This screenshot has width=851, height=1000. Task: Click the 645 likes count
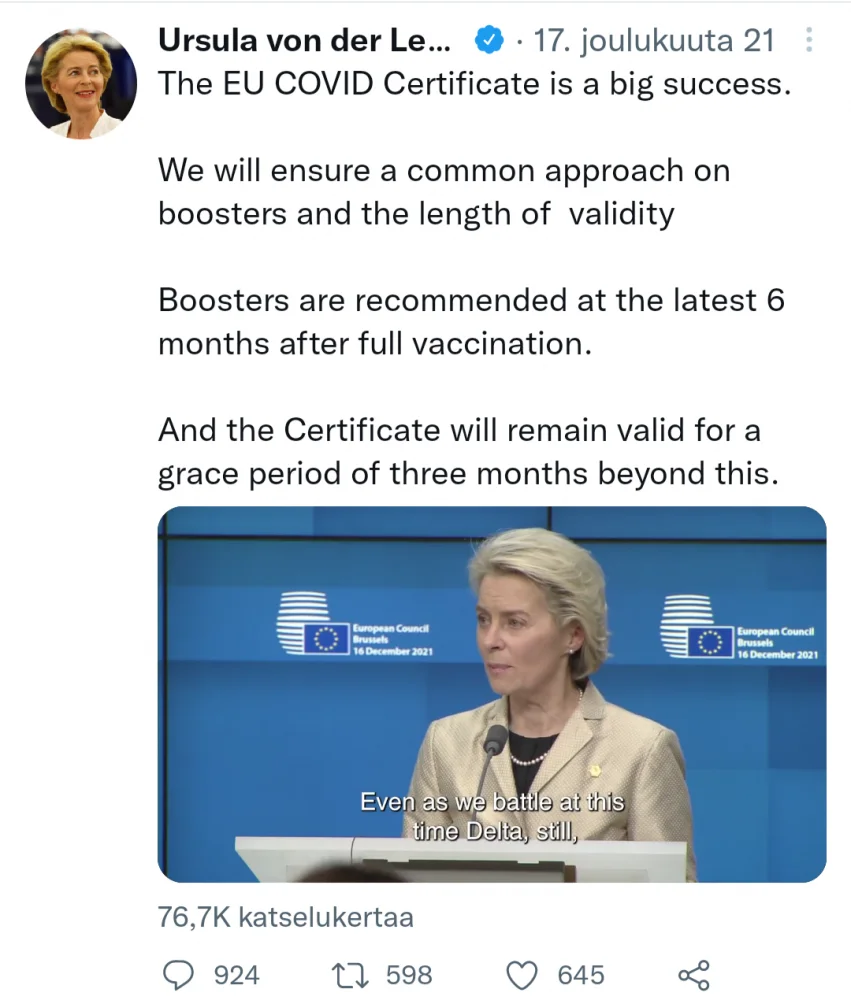coord(581,975)
